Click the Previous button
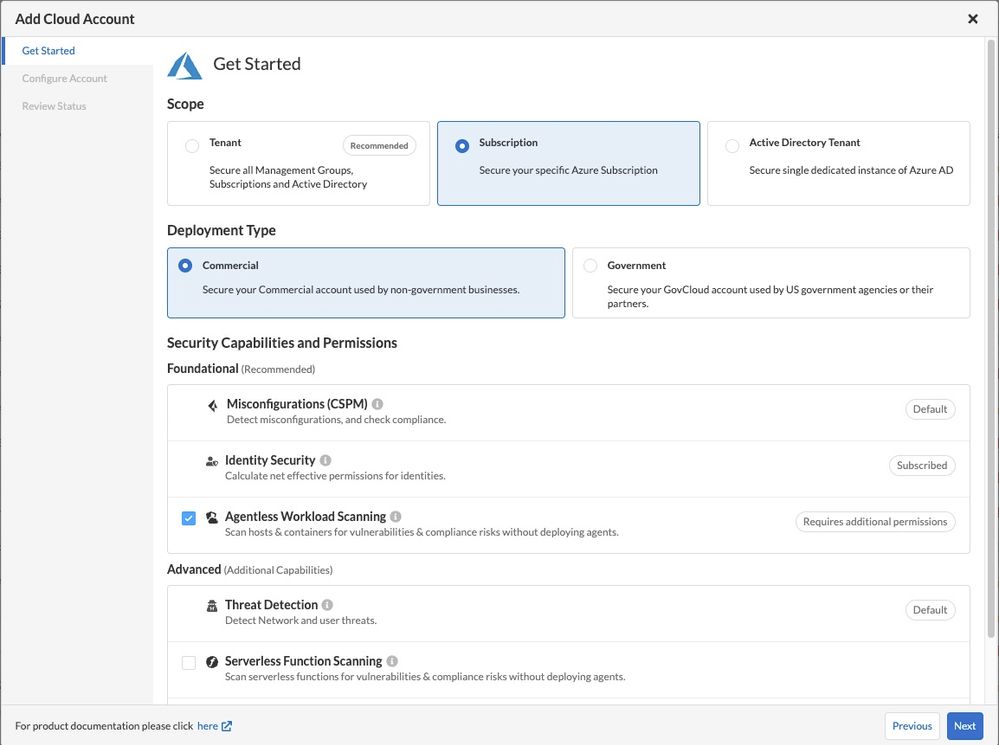999x745 pixels. (x=911, y=726)
